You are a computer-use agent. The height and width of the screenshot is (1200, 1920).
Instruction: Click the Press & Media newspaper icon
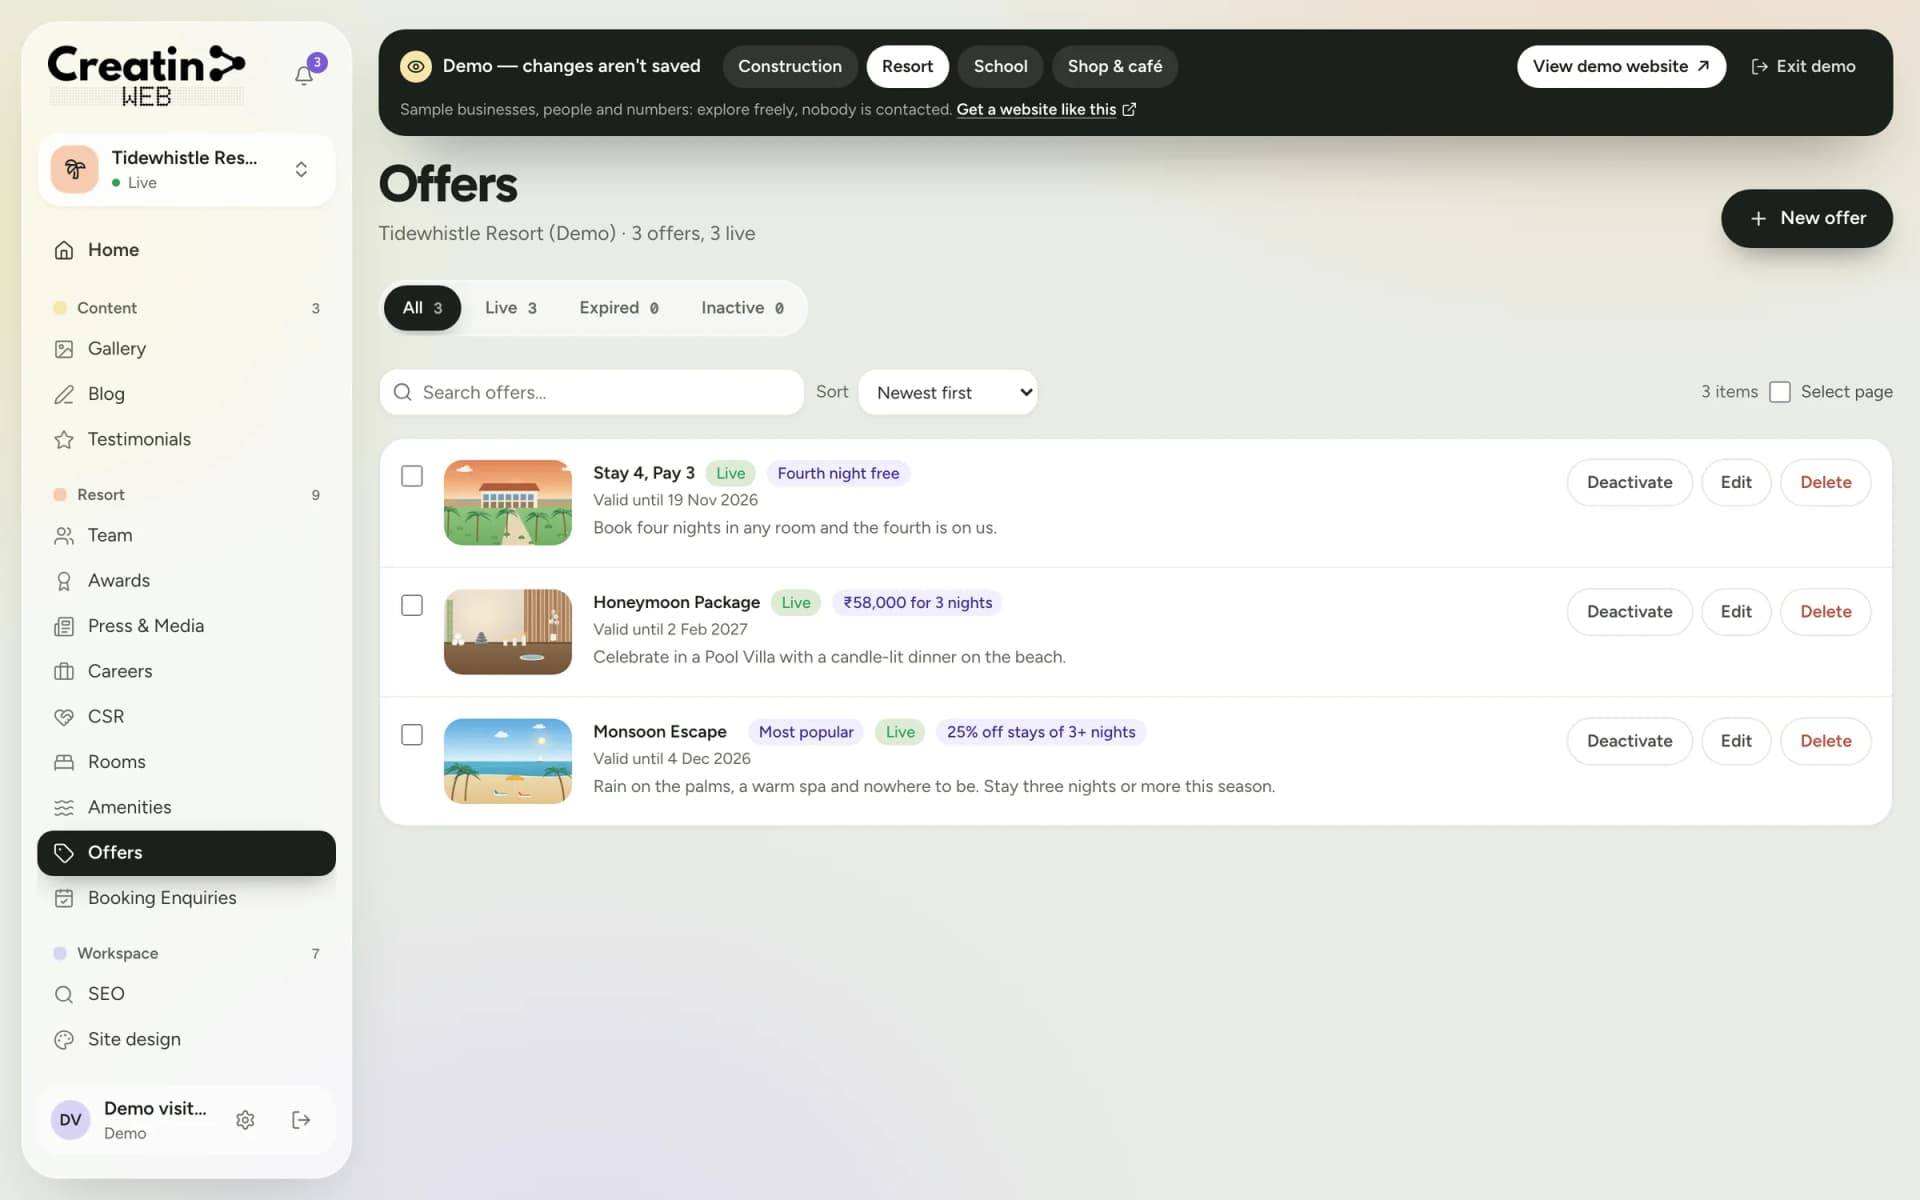[64, 626]
